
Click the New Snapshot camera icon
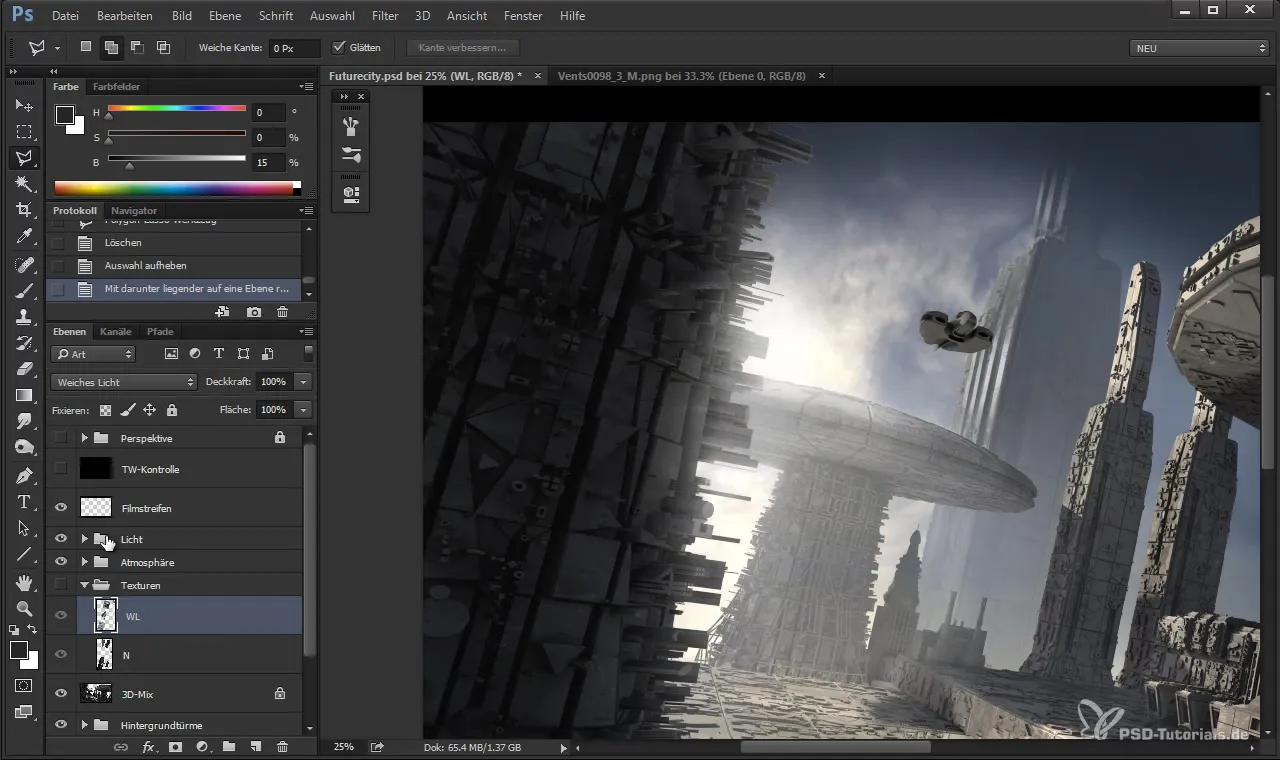pos(254,313)
